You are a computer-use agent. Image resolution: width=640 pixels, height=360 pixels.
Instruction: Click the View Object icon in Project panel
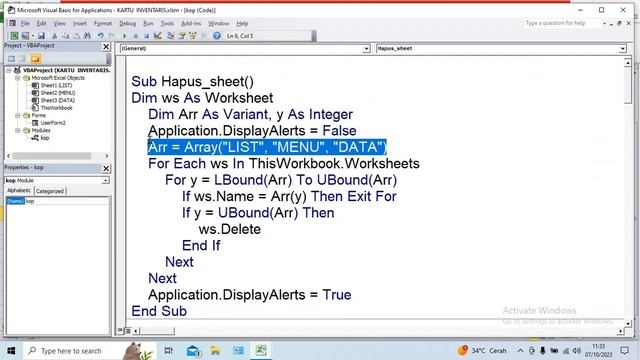tap(22, 59)
